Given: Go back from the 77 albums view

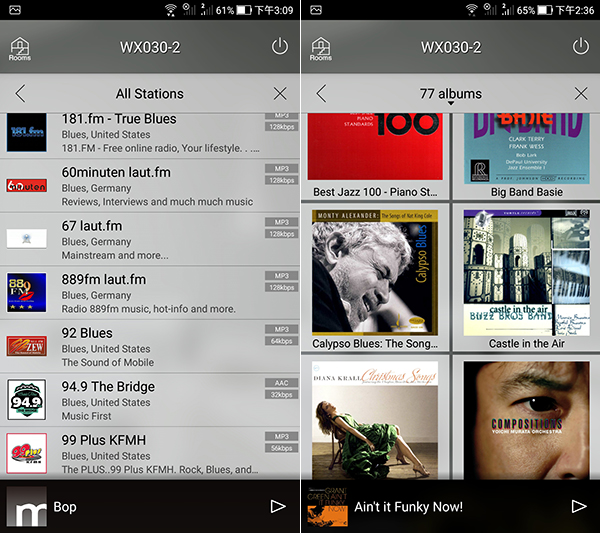Looking at the screenshot, I should coord(321,93).
